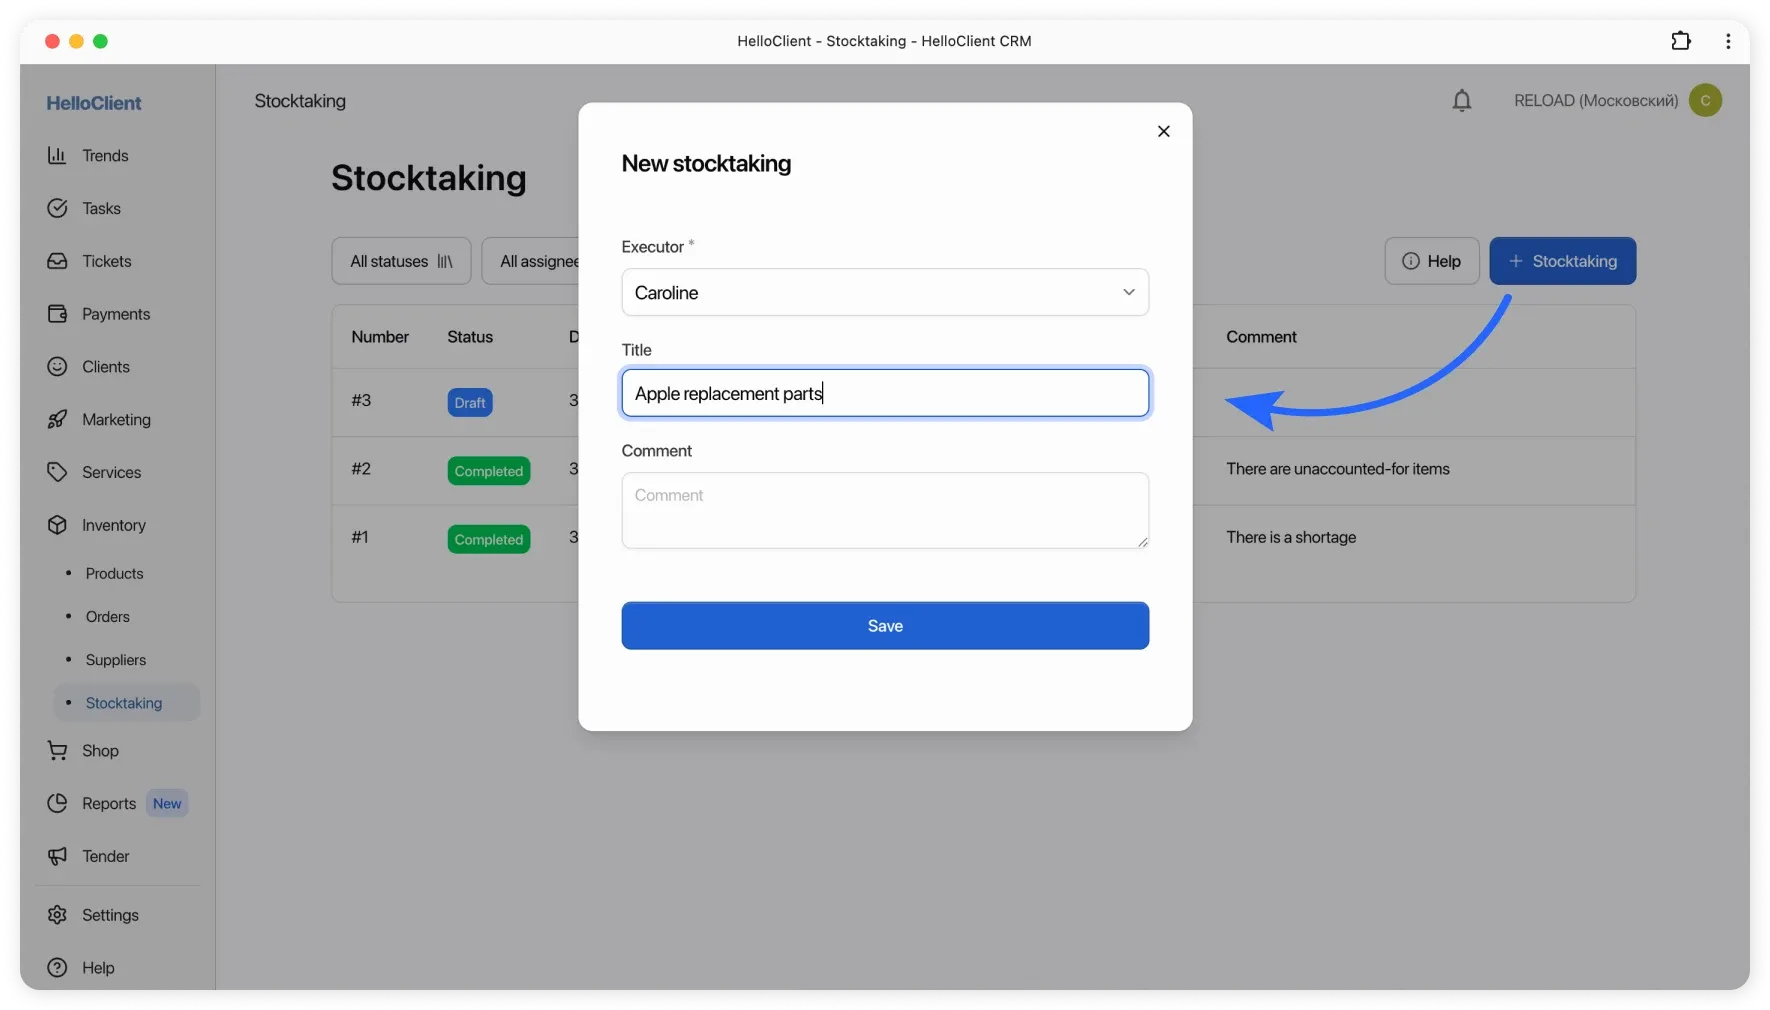The image size is (1770, 1010).
Task: Click the Help button near Stocktaking
Action: click(x=1431, y=260)
